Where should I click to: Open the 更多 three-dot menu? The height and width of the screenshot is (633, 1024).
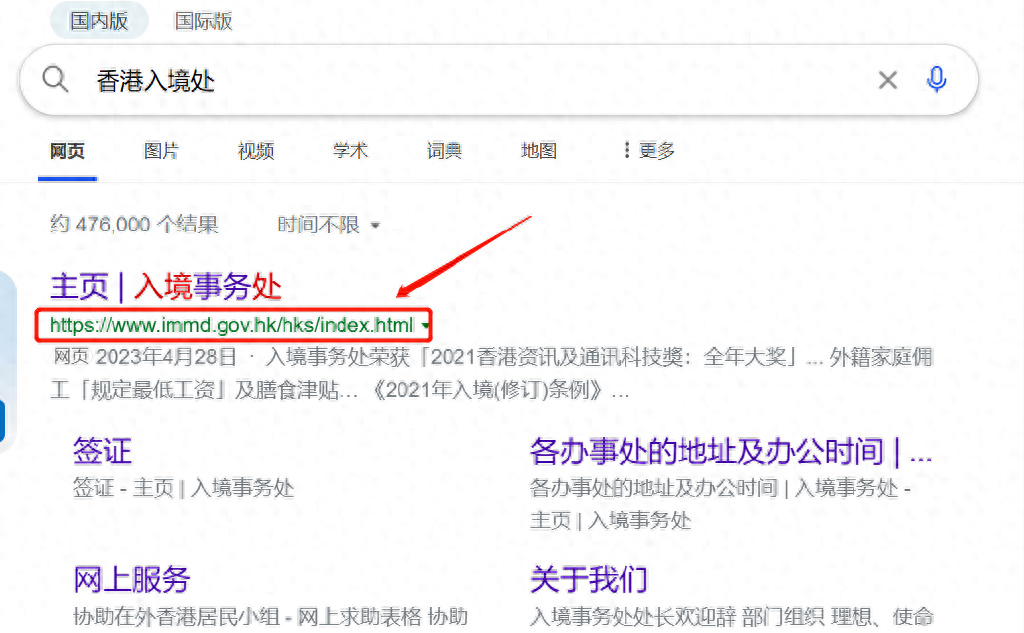648,151
